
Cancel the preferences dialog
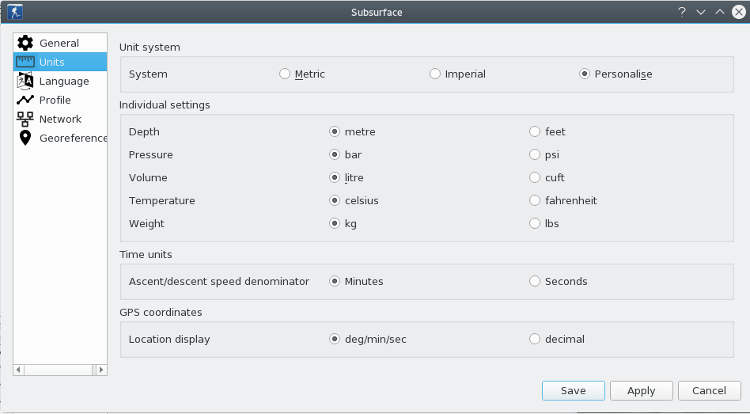pos(709,391)
